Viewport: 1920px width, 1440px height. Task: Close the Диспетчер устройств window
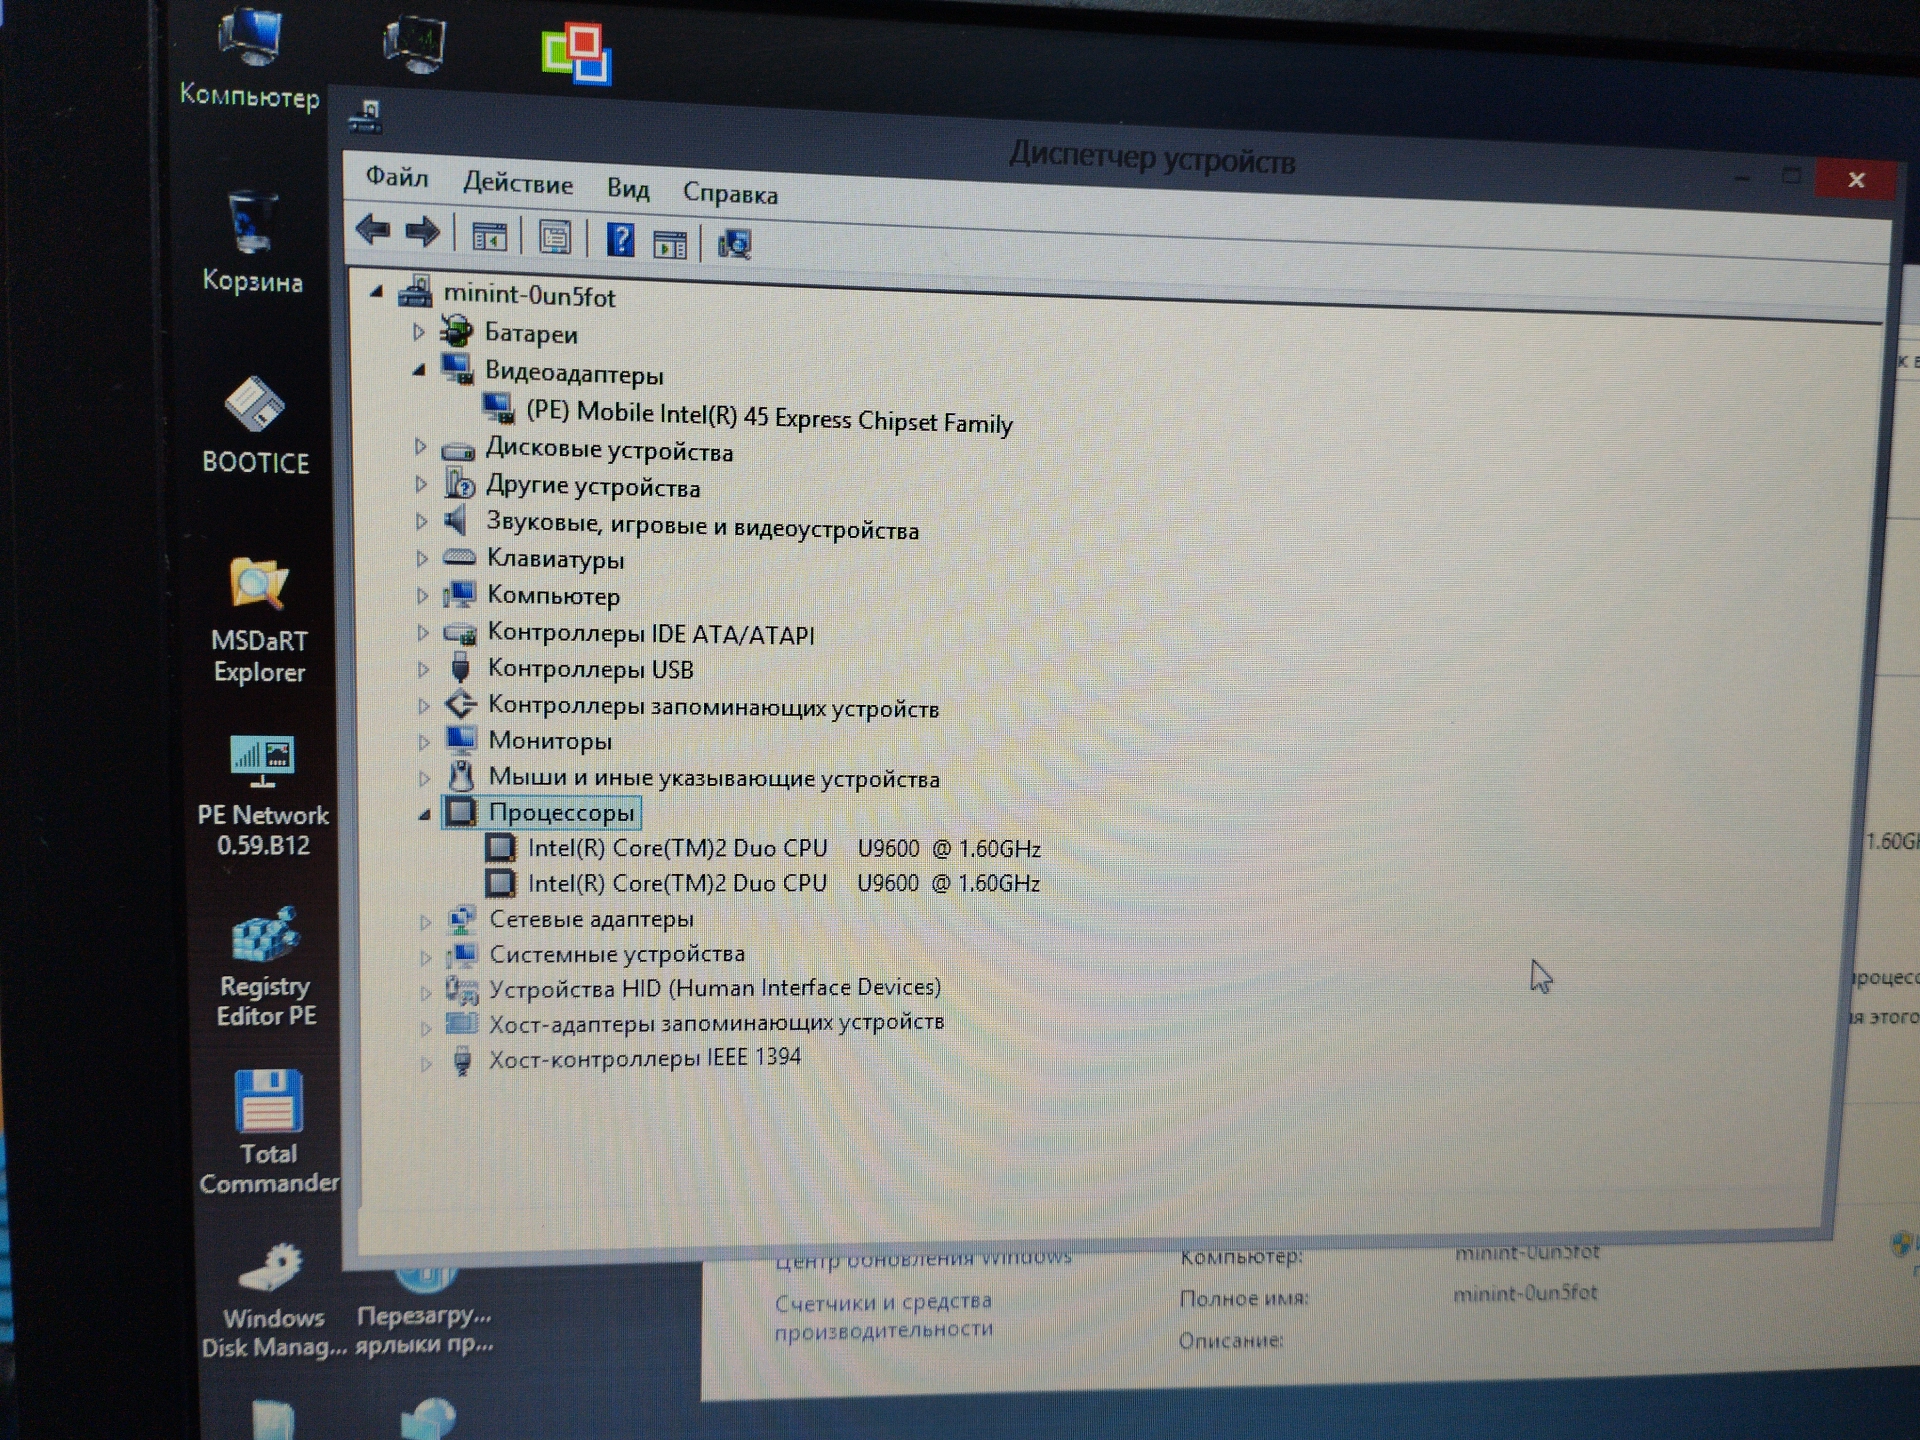point(1856,180)
